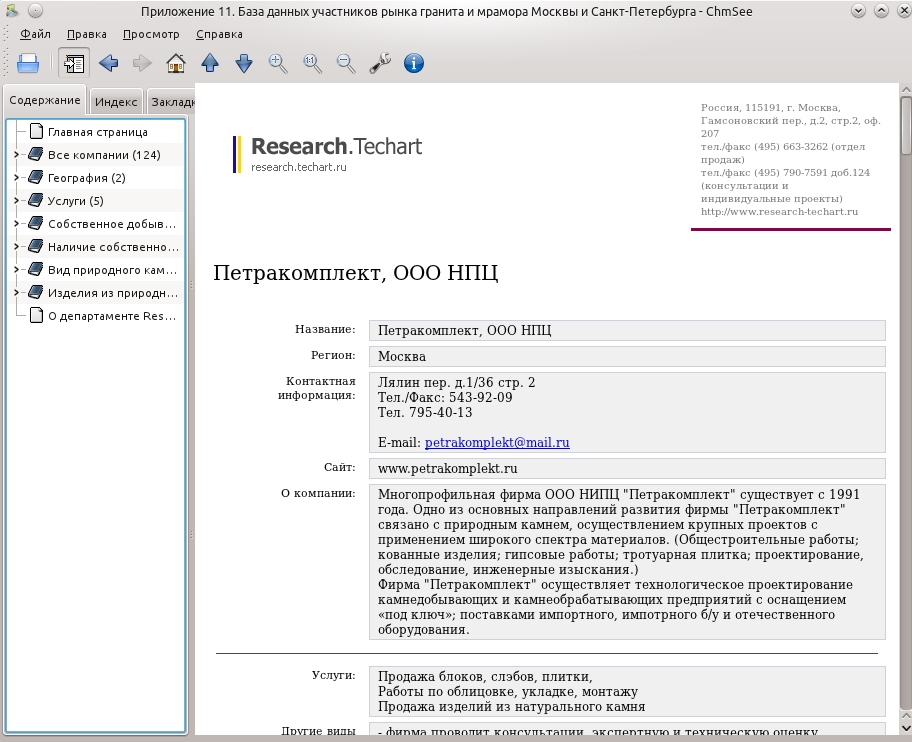Select Главная страница in contents tree
This screenshot has height=742, width=912.
(x=98, y=132)
